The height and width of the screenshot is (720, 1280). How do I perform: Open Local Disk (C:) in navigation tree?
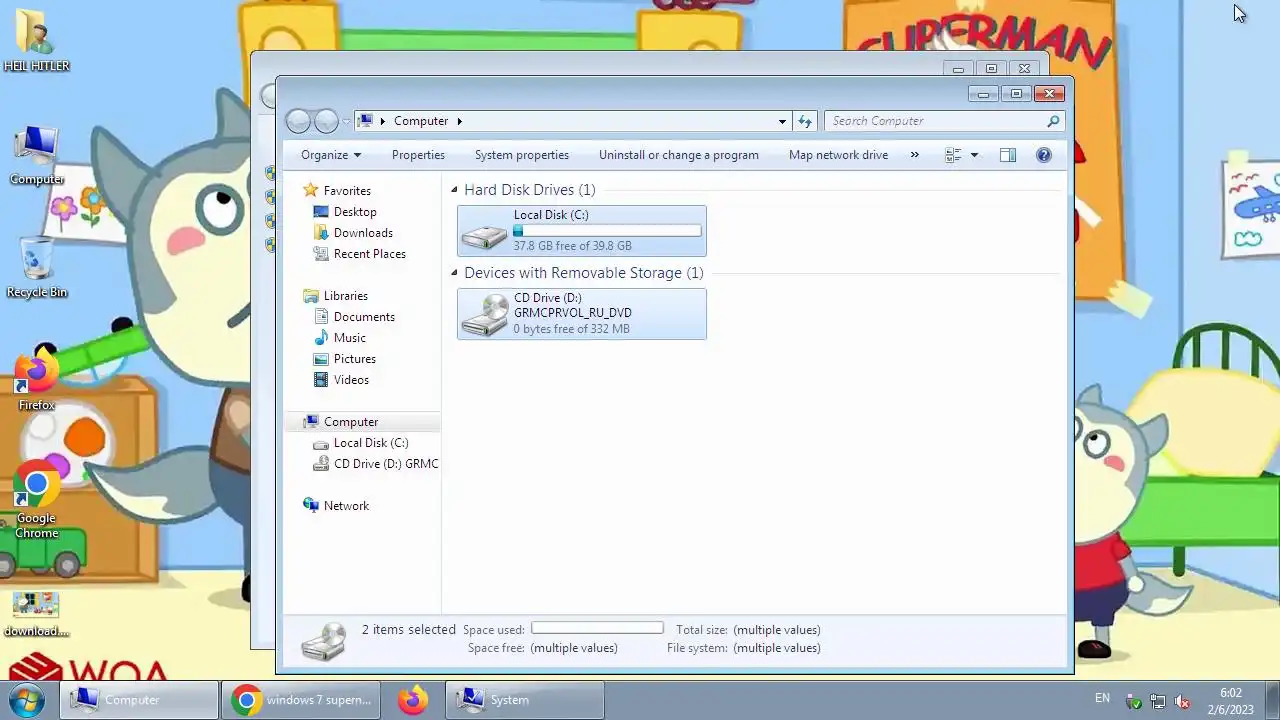click(x=371, y=443)
